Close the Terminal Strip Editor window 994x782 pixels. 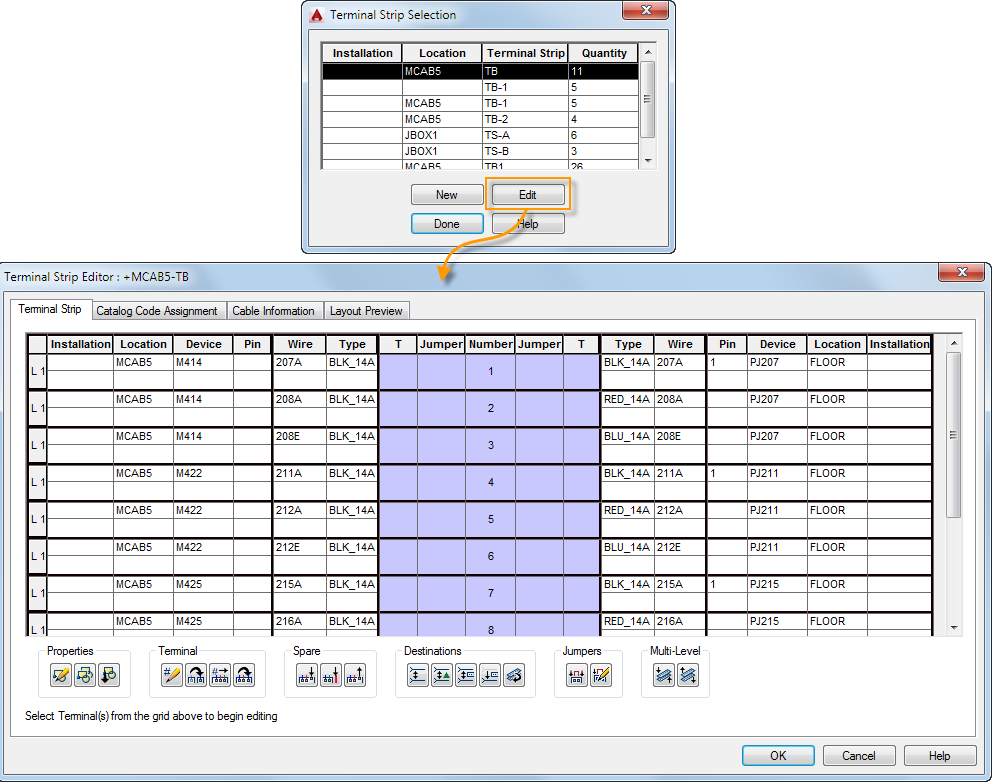pyautogui.click(x=962, y=272)
